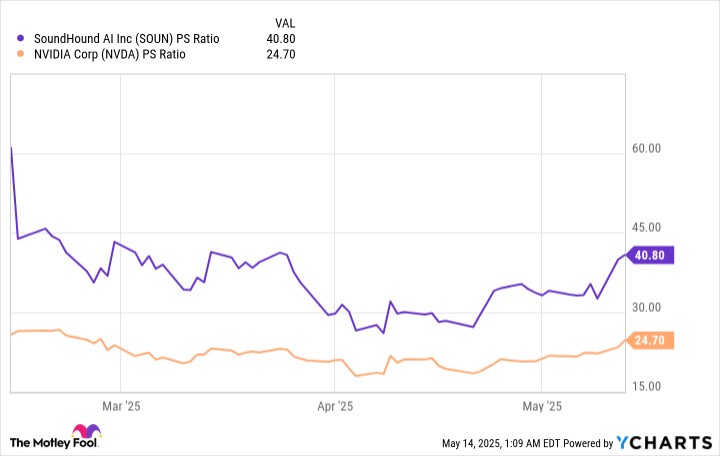Click the orange 24.70 end-of-line value flag
The width and height of the screenshot is (720, 456).
tap(650, 340)
